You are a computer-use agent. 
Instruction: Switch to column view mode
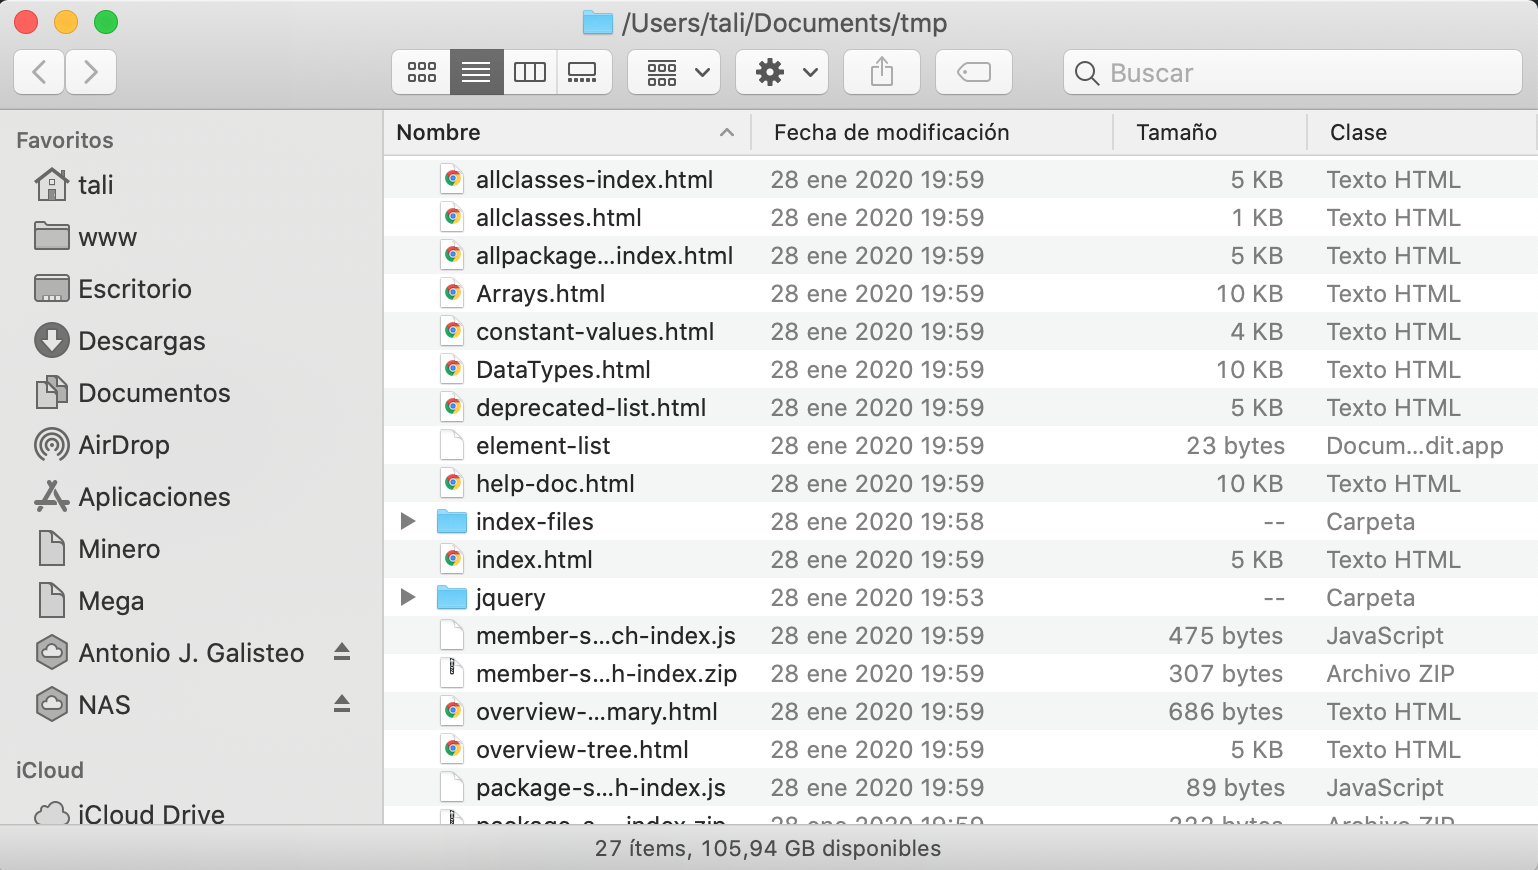(x=530, y=71)
